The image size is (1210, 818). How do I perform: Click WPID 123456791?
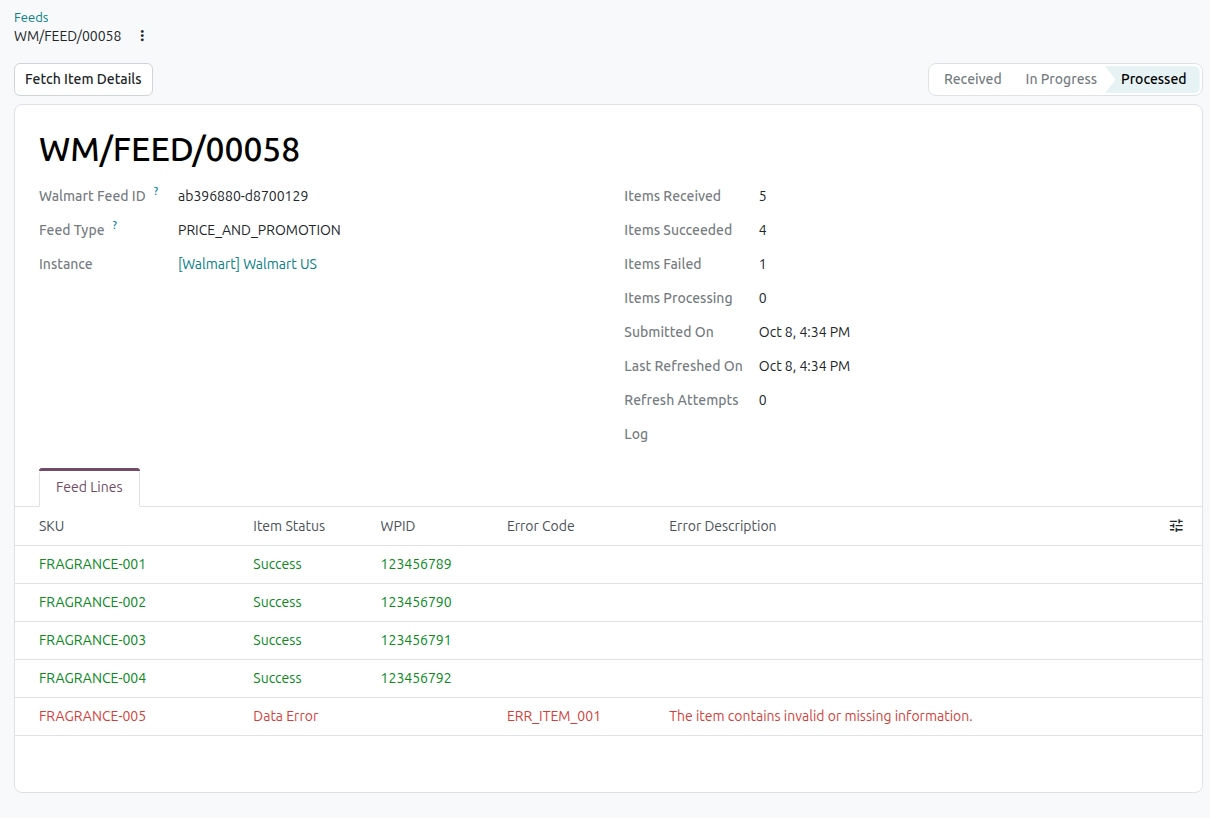(416, 640)
